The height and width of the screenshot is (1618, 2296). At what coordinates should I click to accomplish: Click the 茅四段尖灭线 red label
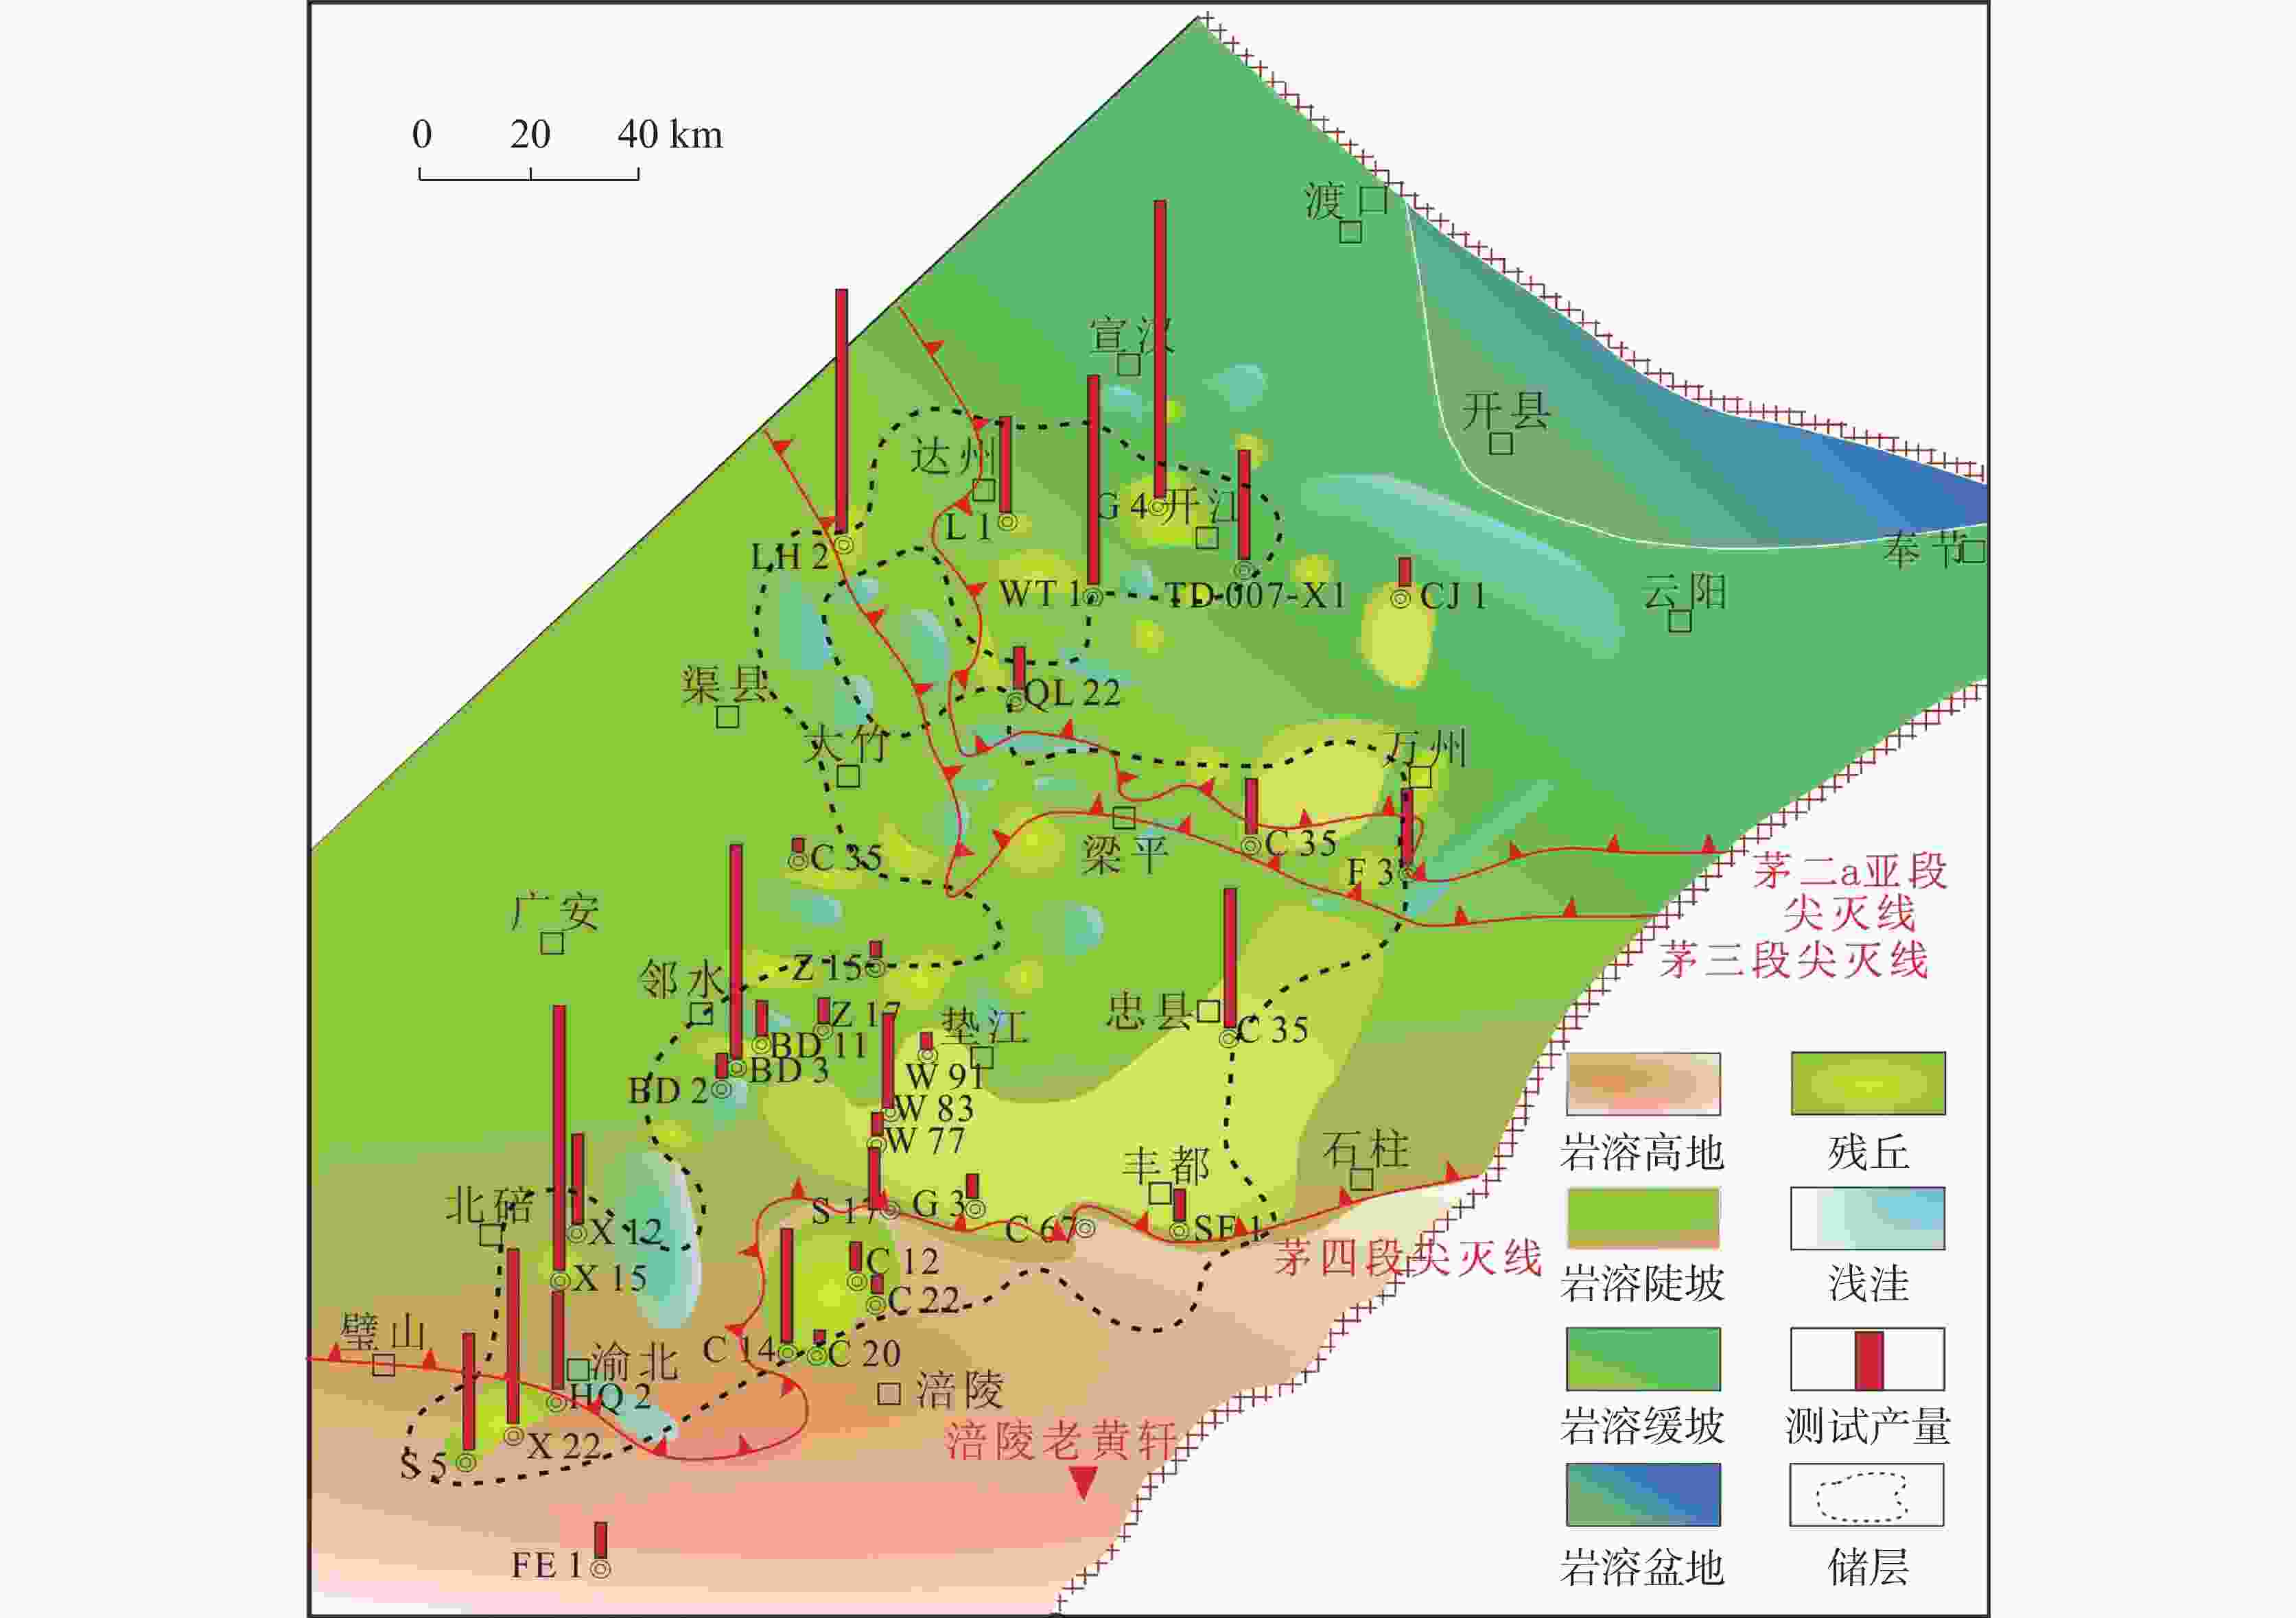tap(1407, 1258)
